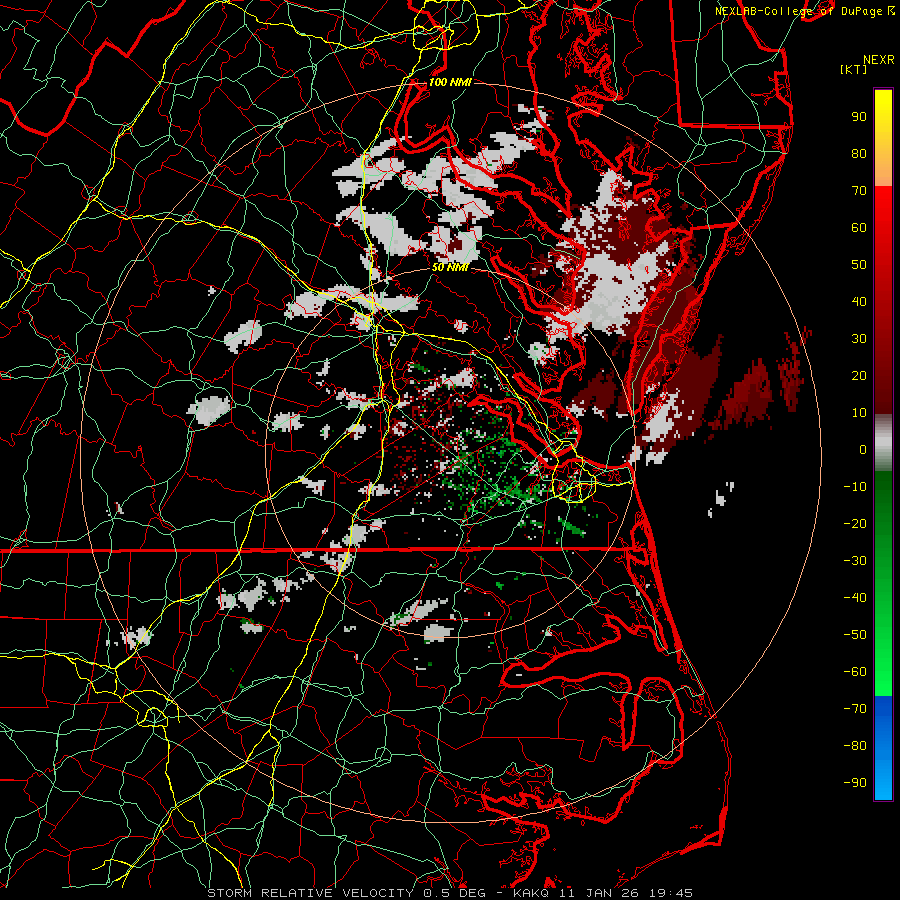Viewport: 900px width, 900px height.
Task: Select the "90" value on the velocity scale
Action: pos(859,117)
